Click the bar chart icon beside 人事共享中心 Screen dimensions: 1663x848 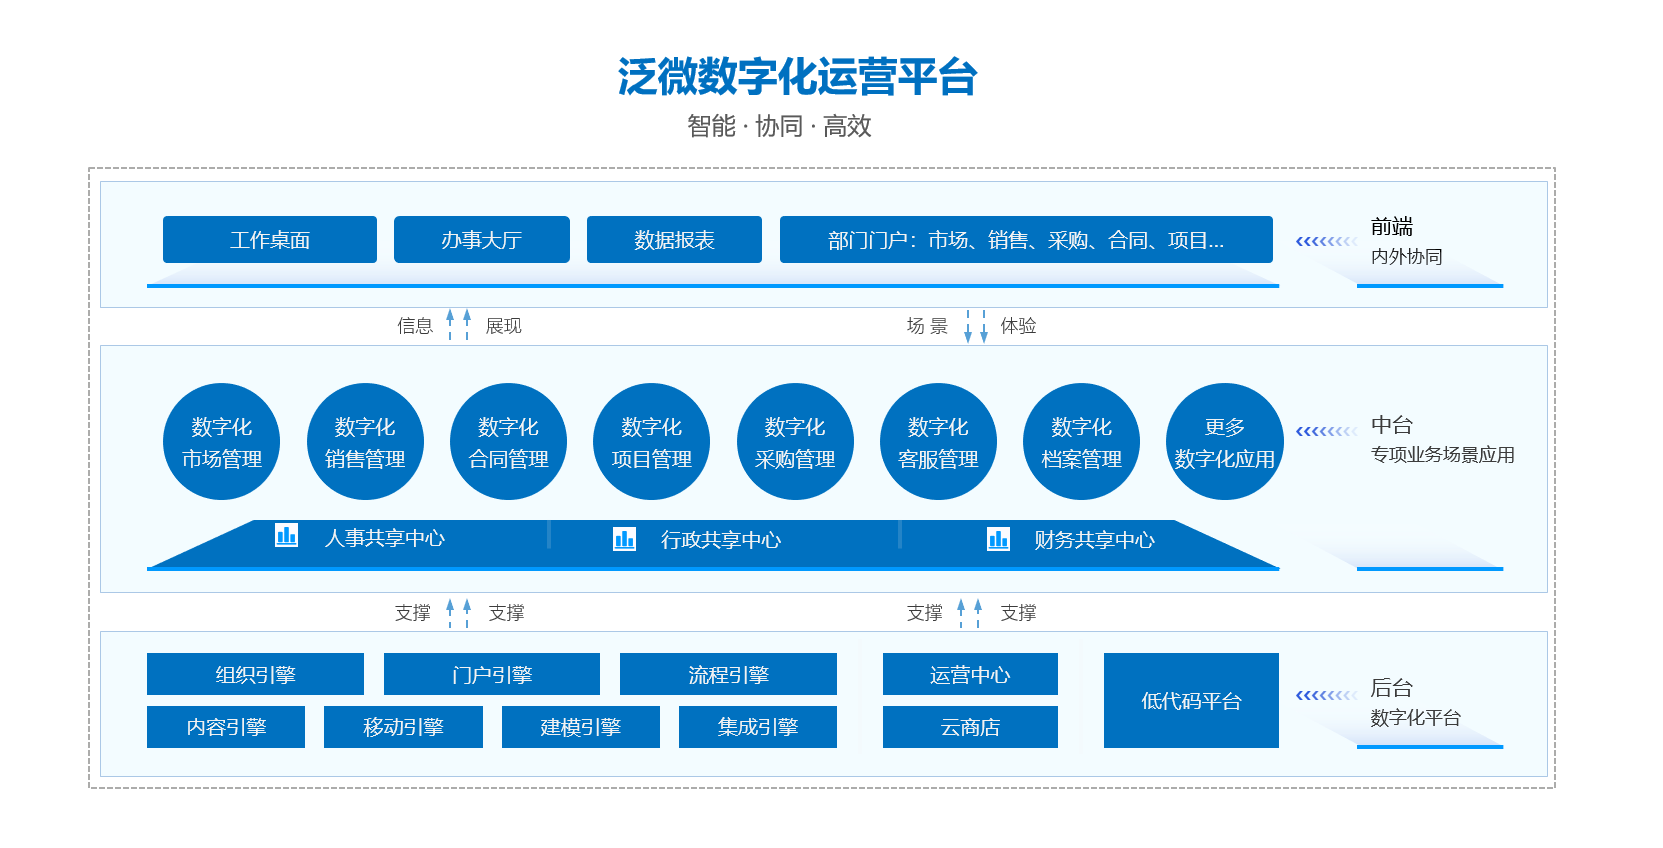pyautogui.click(x=286, y=536)
